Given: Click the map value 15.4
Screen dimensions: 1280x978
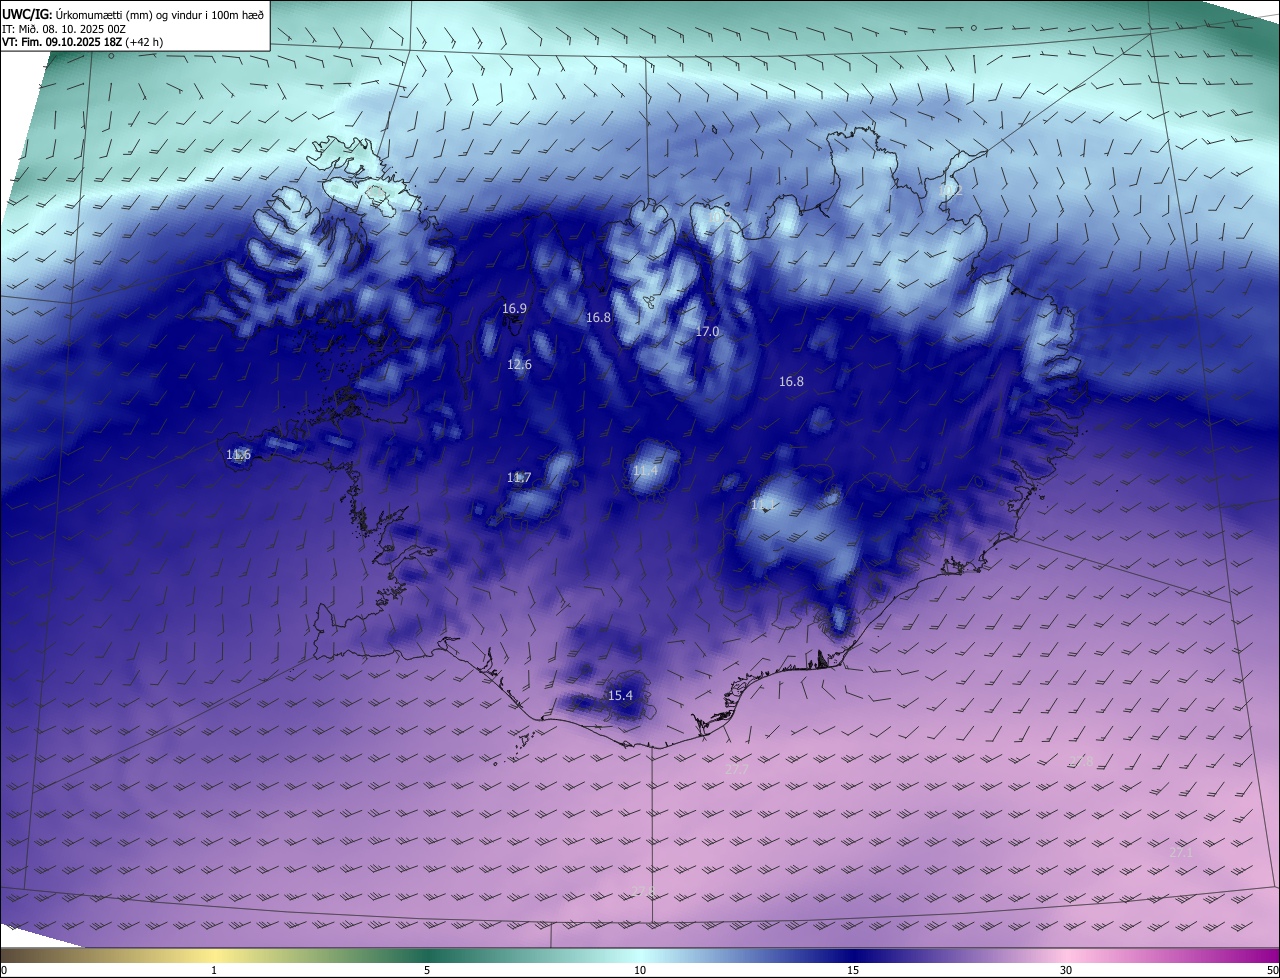Looking at the screenshot, I should click(620, 695).
